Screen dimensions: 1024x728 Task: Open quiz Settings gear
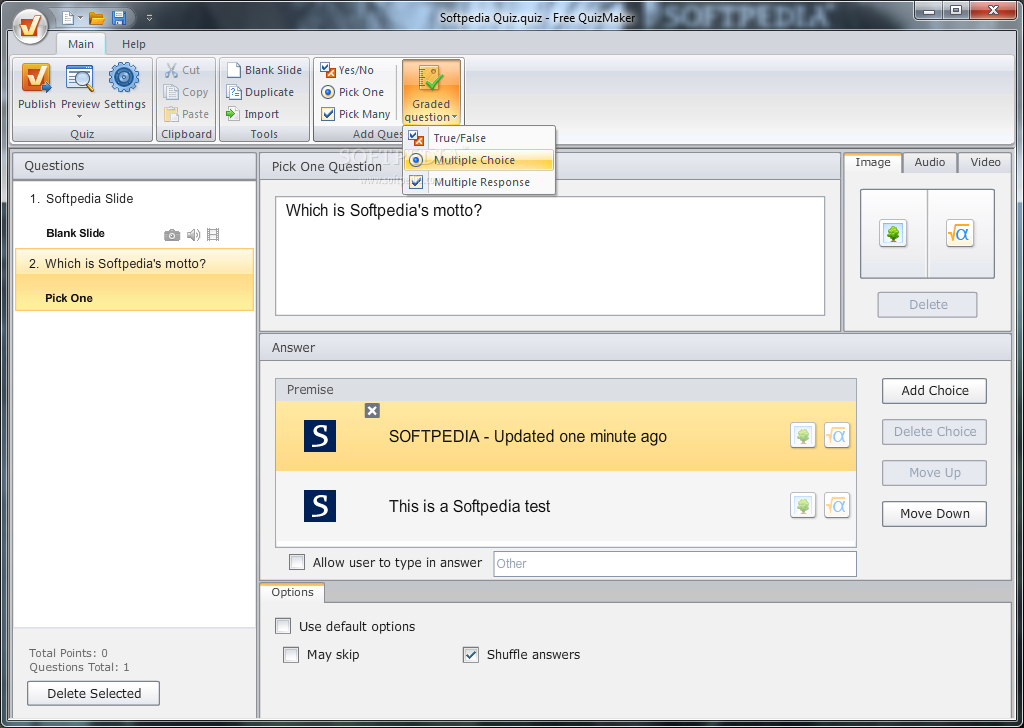point(124,86)
